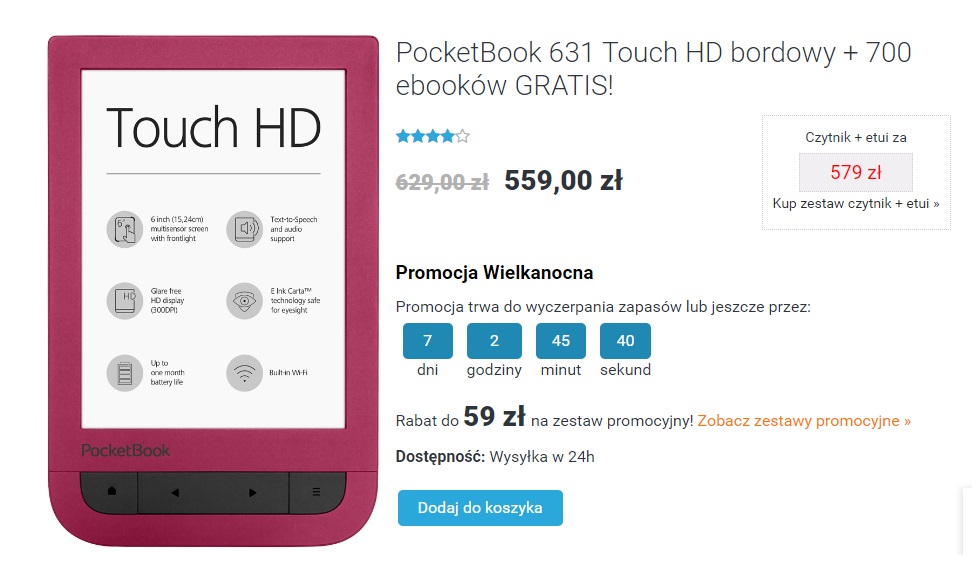Click the Built-in Wi-Fi icon
The width and height of the screenshot is (977, 569).
pos(244,373)
